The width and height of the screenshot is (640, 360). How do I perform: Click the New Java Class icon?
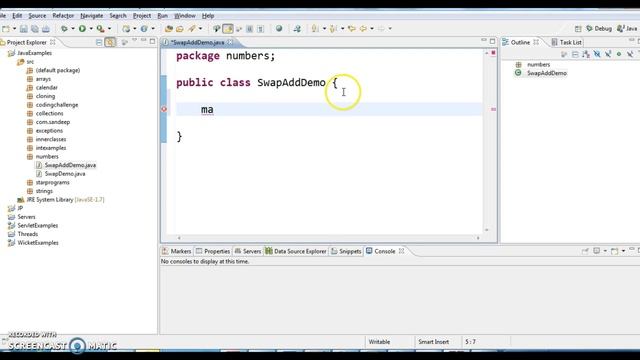pos(144,29)
